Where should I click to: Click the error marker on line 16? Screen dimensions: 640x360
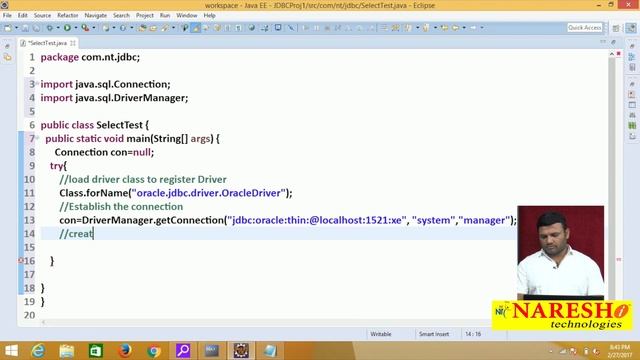(21, 260)
